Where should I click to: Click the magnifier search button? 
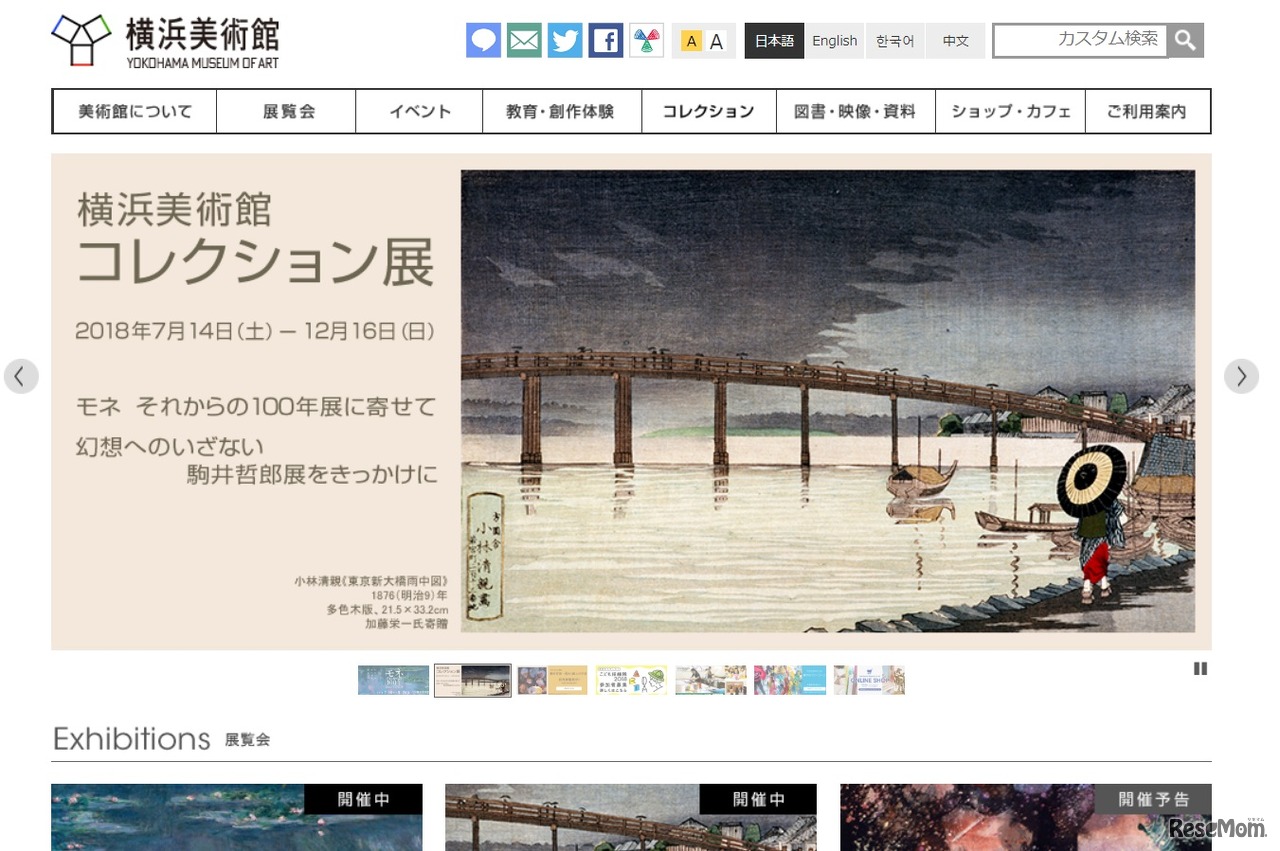(x=1186, y=40)
